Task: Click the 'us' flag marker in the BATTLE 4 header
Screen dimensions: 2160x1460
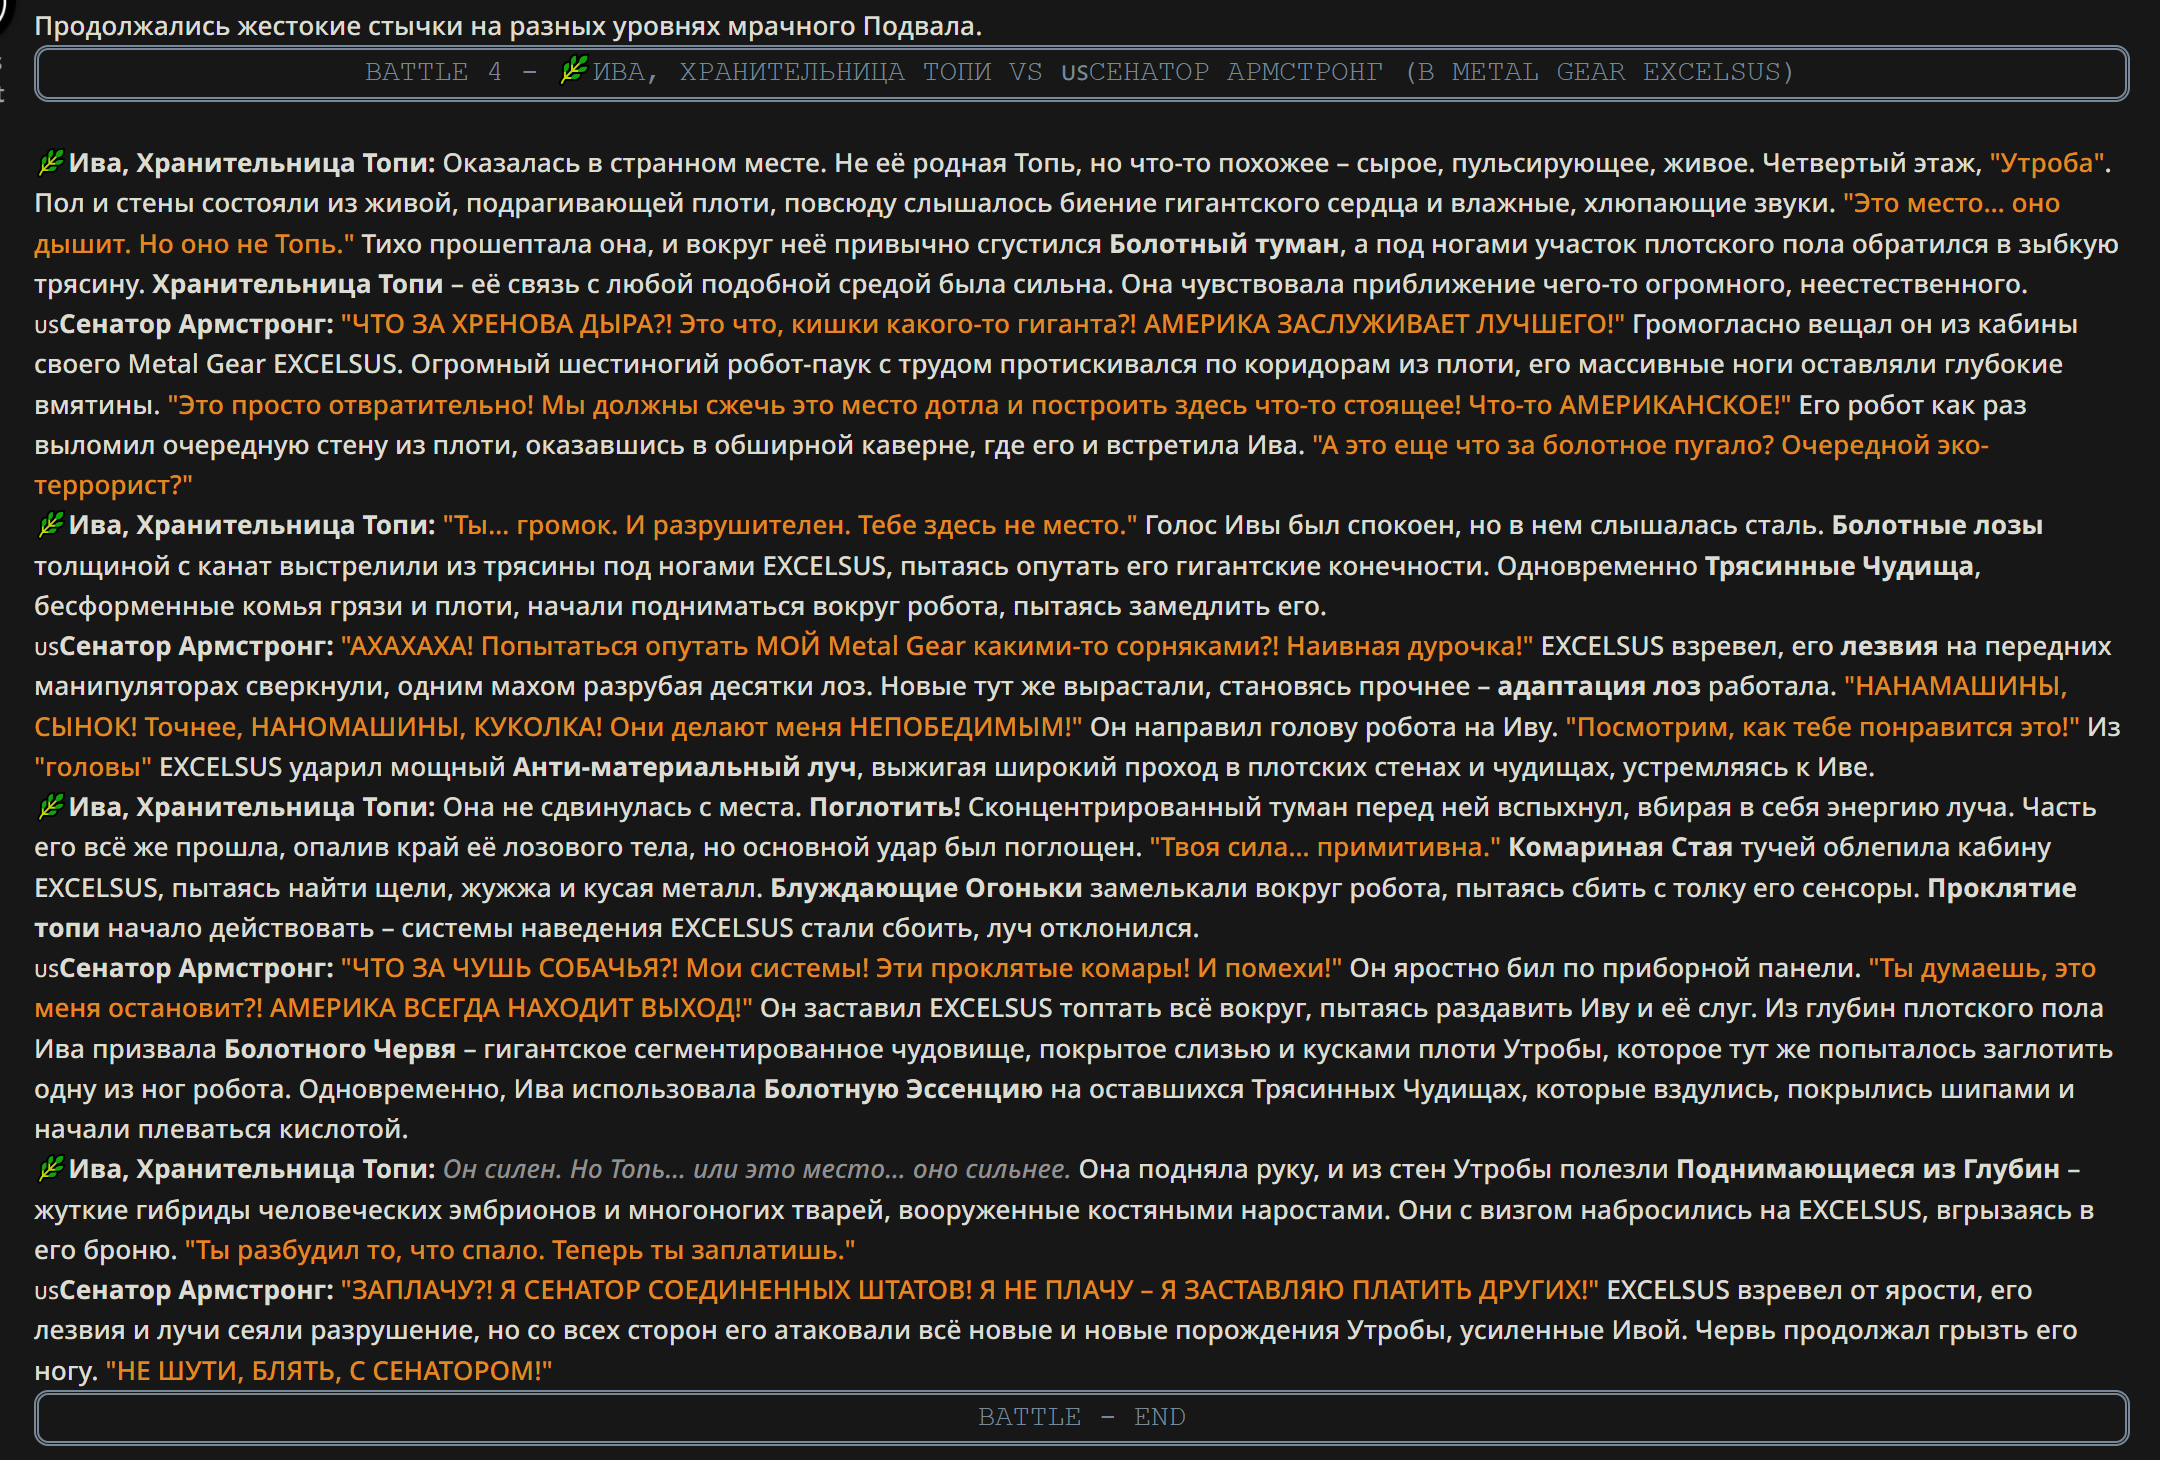Action: [1074, 73]
